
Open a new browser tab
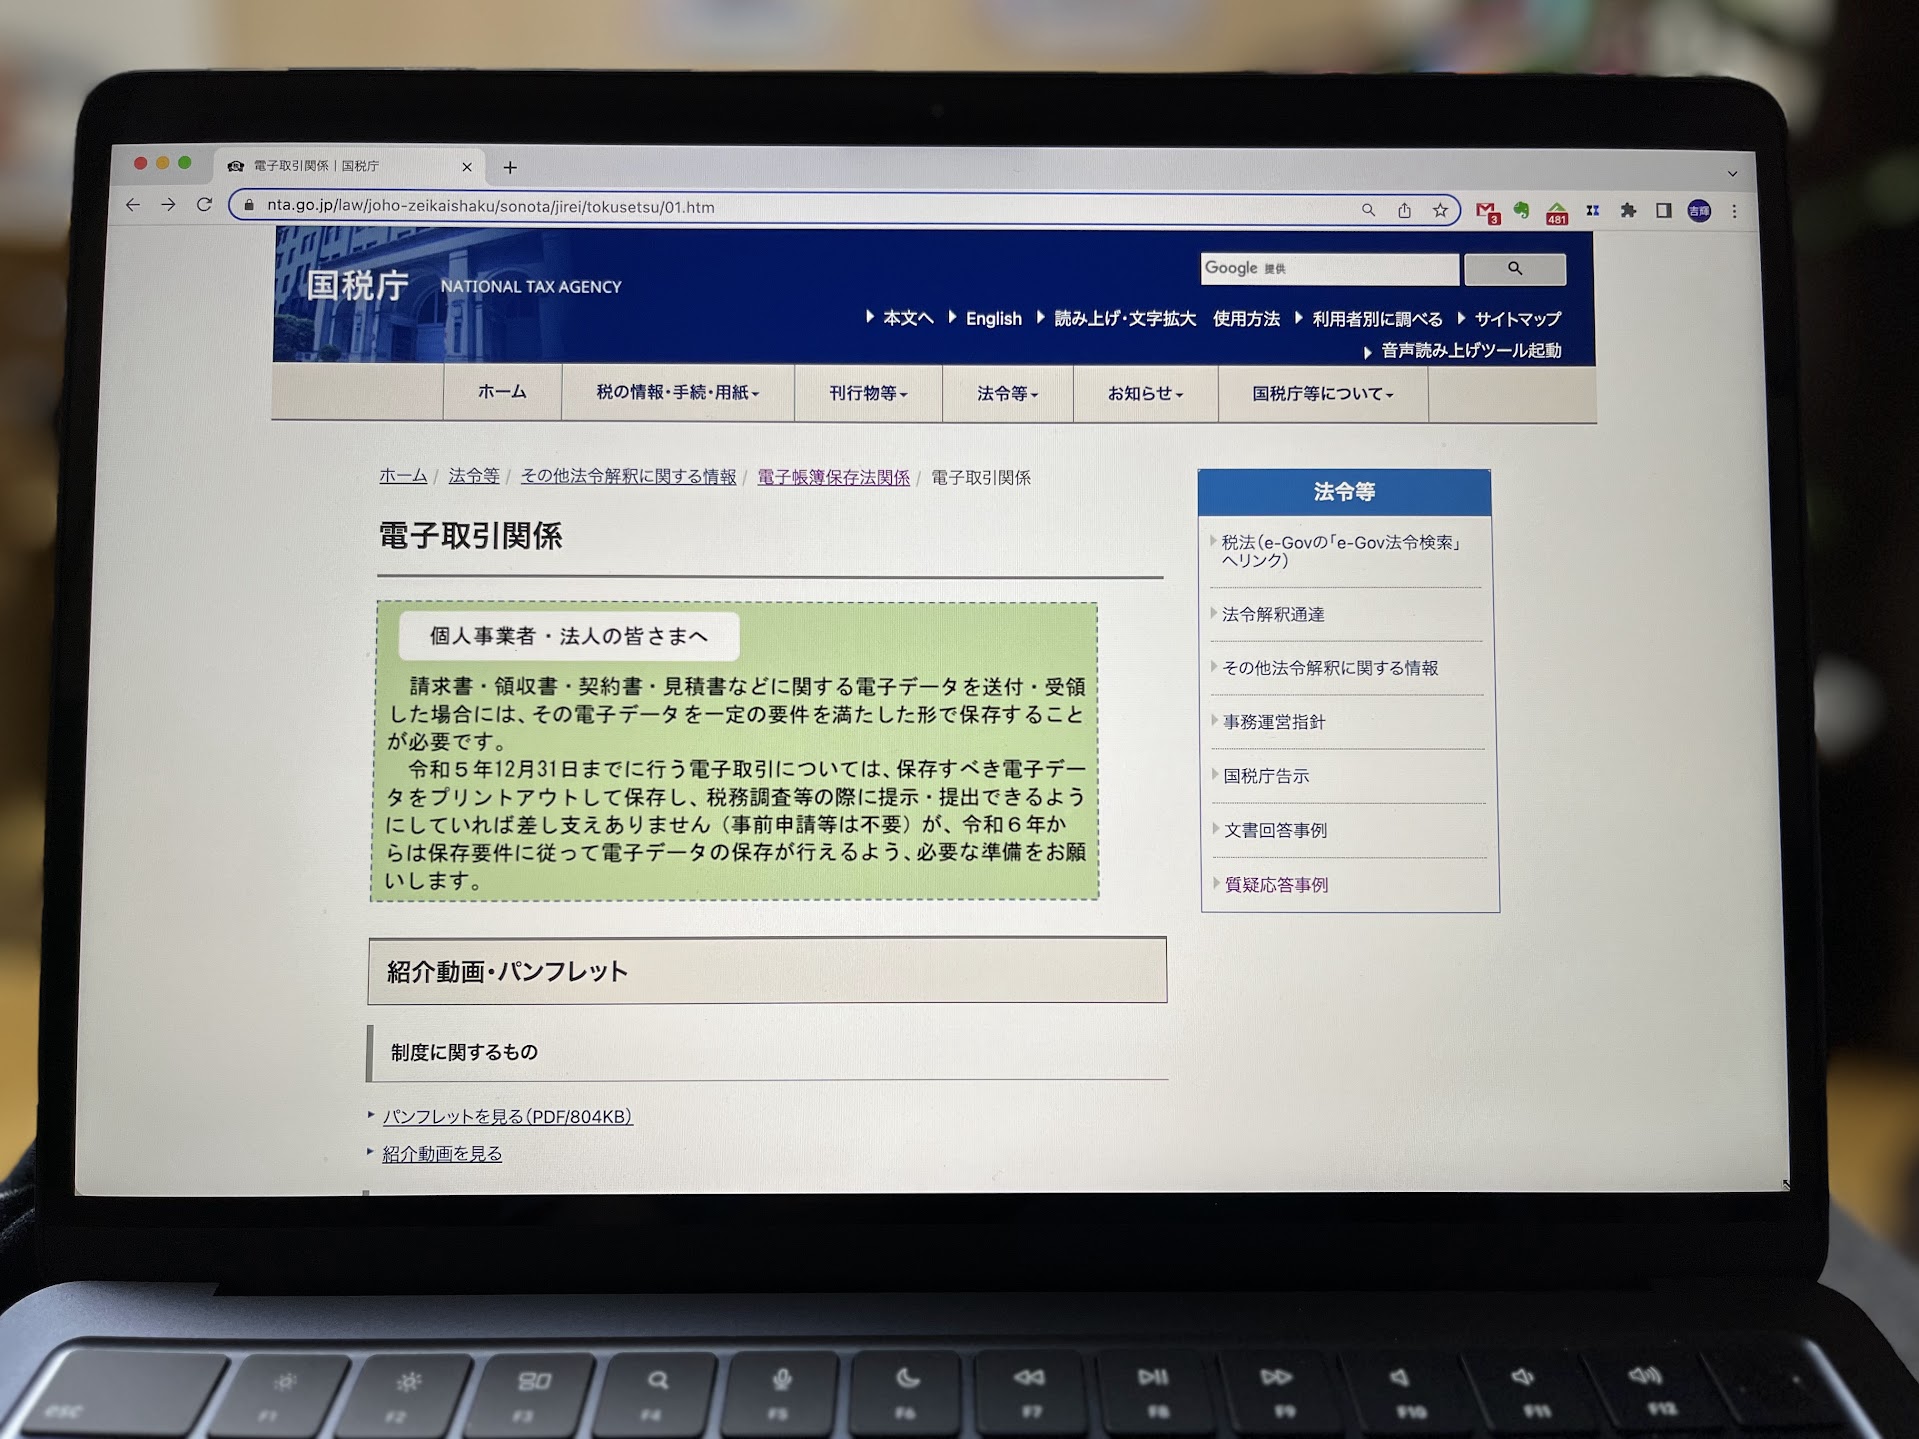pyautogui.click(x=510, y=168)
